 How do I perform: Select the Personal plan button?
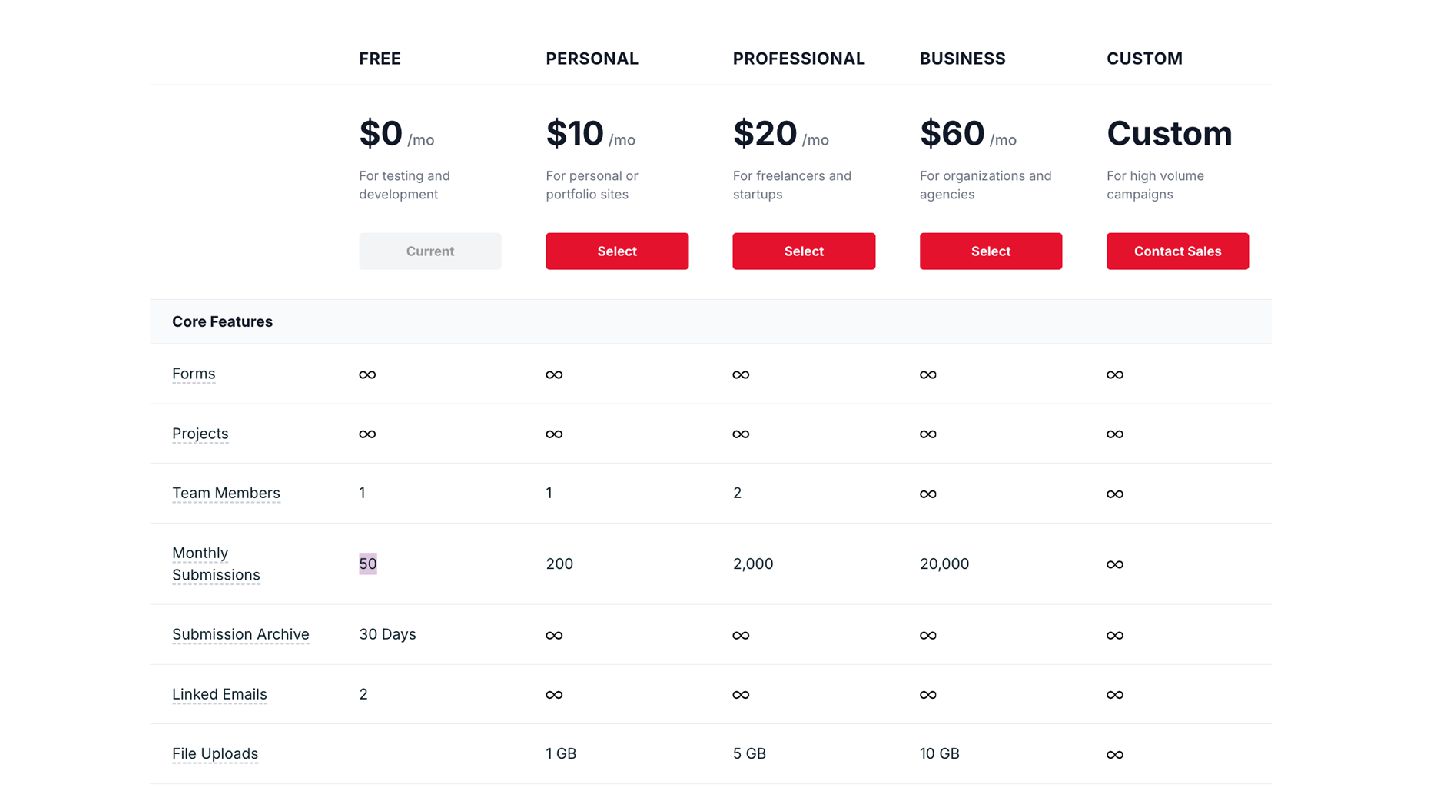point(617,251)
